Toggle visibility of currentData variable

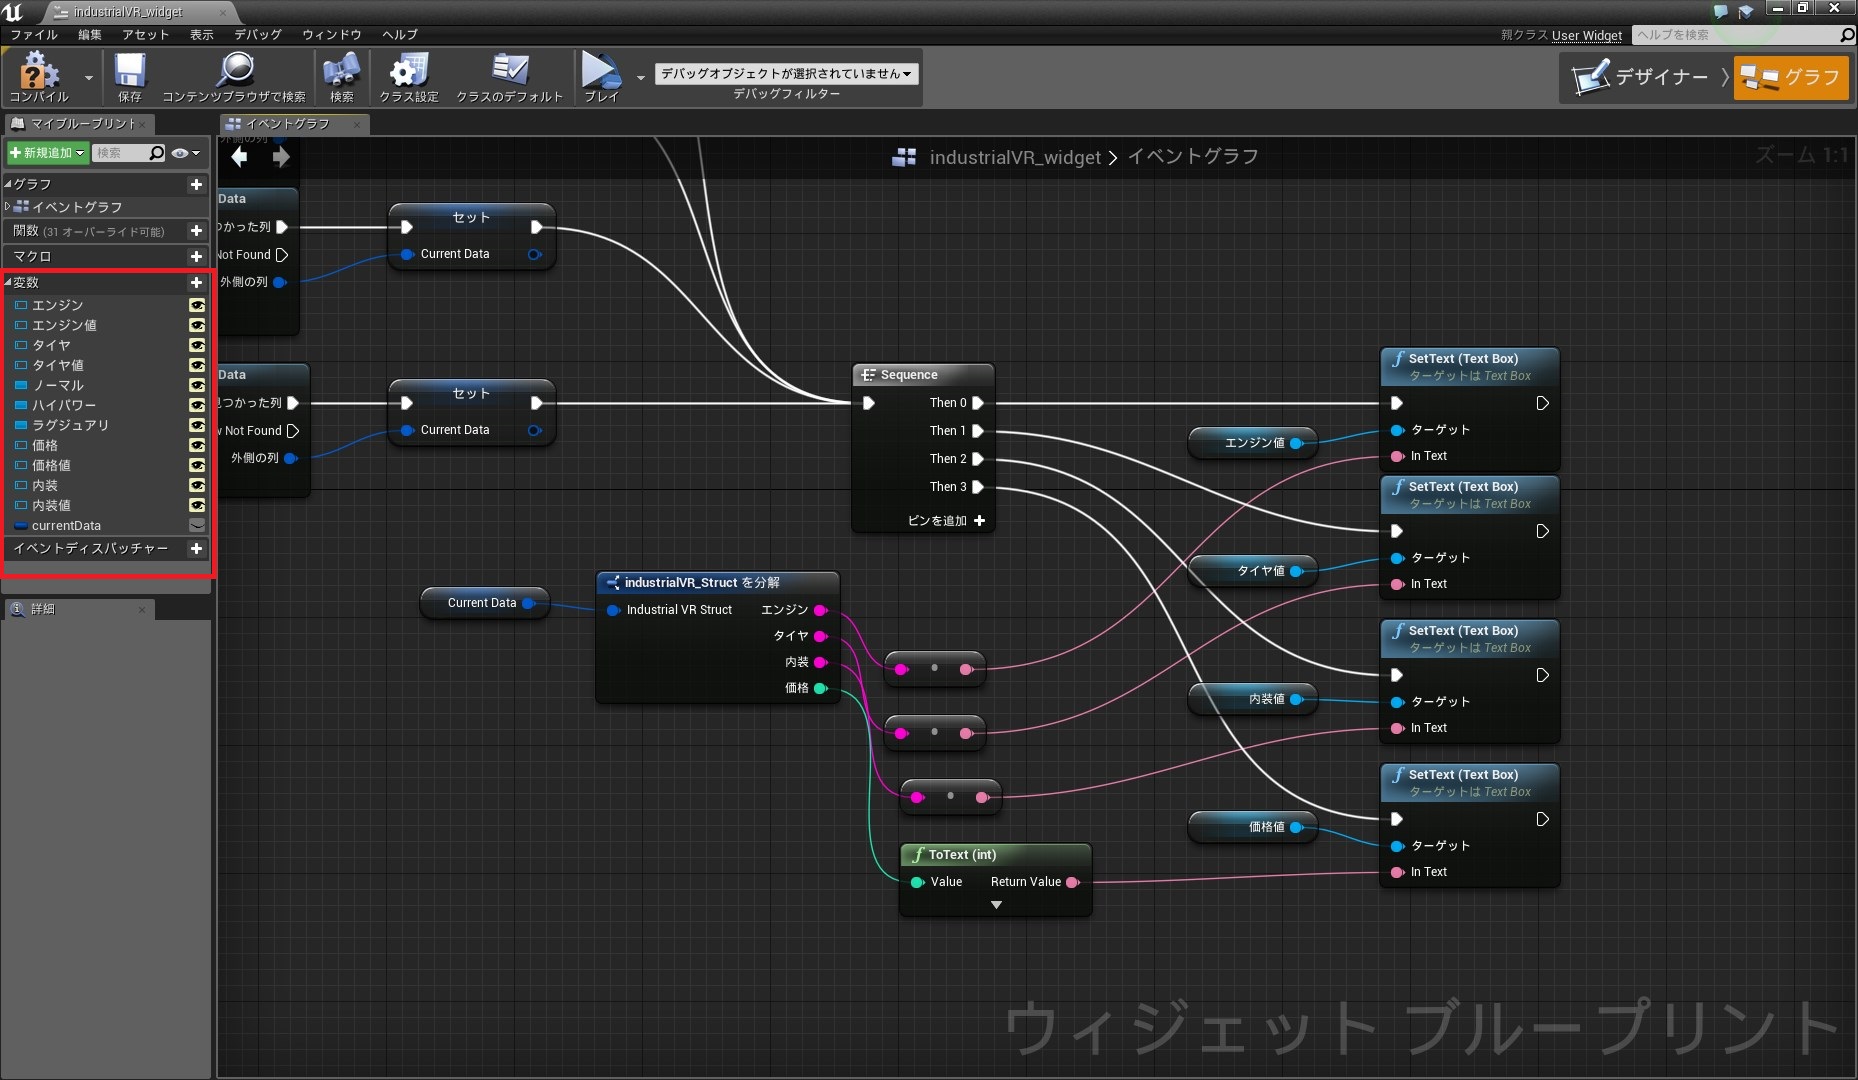coord(197,525)
